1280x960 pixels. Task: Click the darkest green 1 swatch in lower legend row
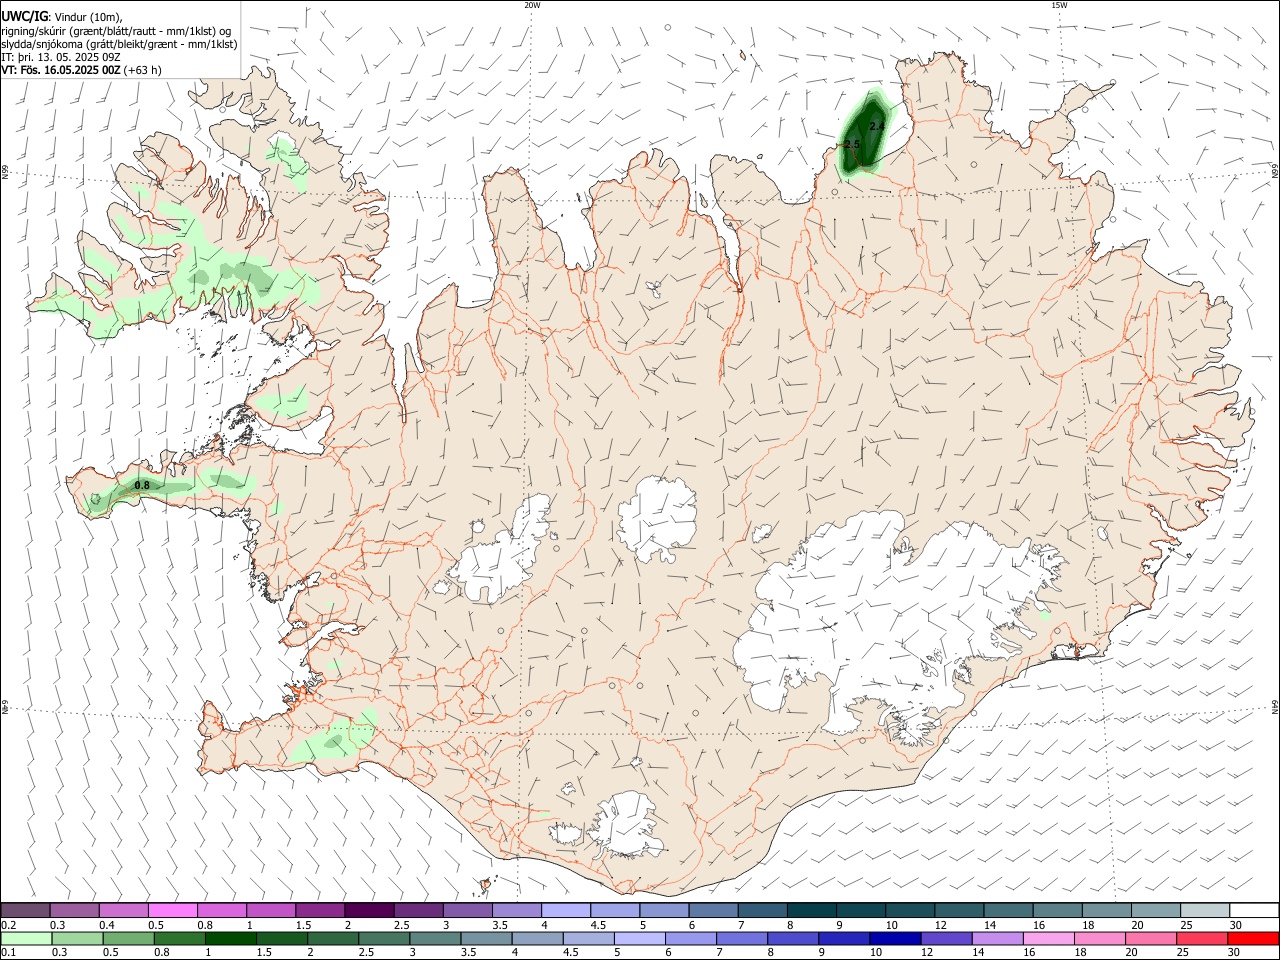[x=230, y=939]
